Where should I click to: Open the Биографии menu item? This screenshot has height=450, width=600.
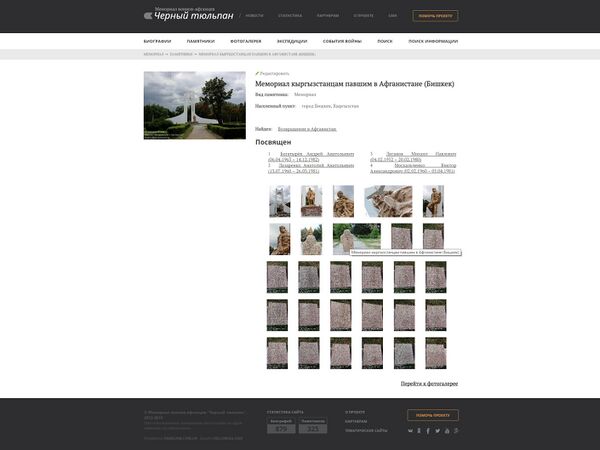tap(157, 41)
